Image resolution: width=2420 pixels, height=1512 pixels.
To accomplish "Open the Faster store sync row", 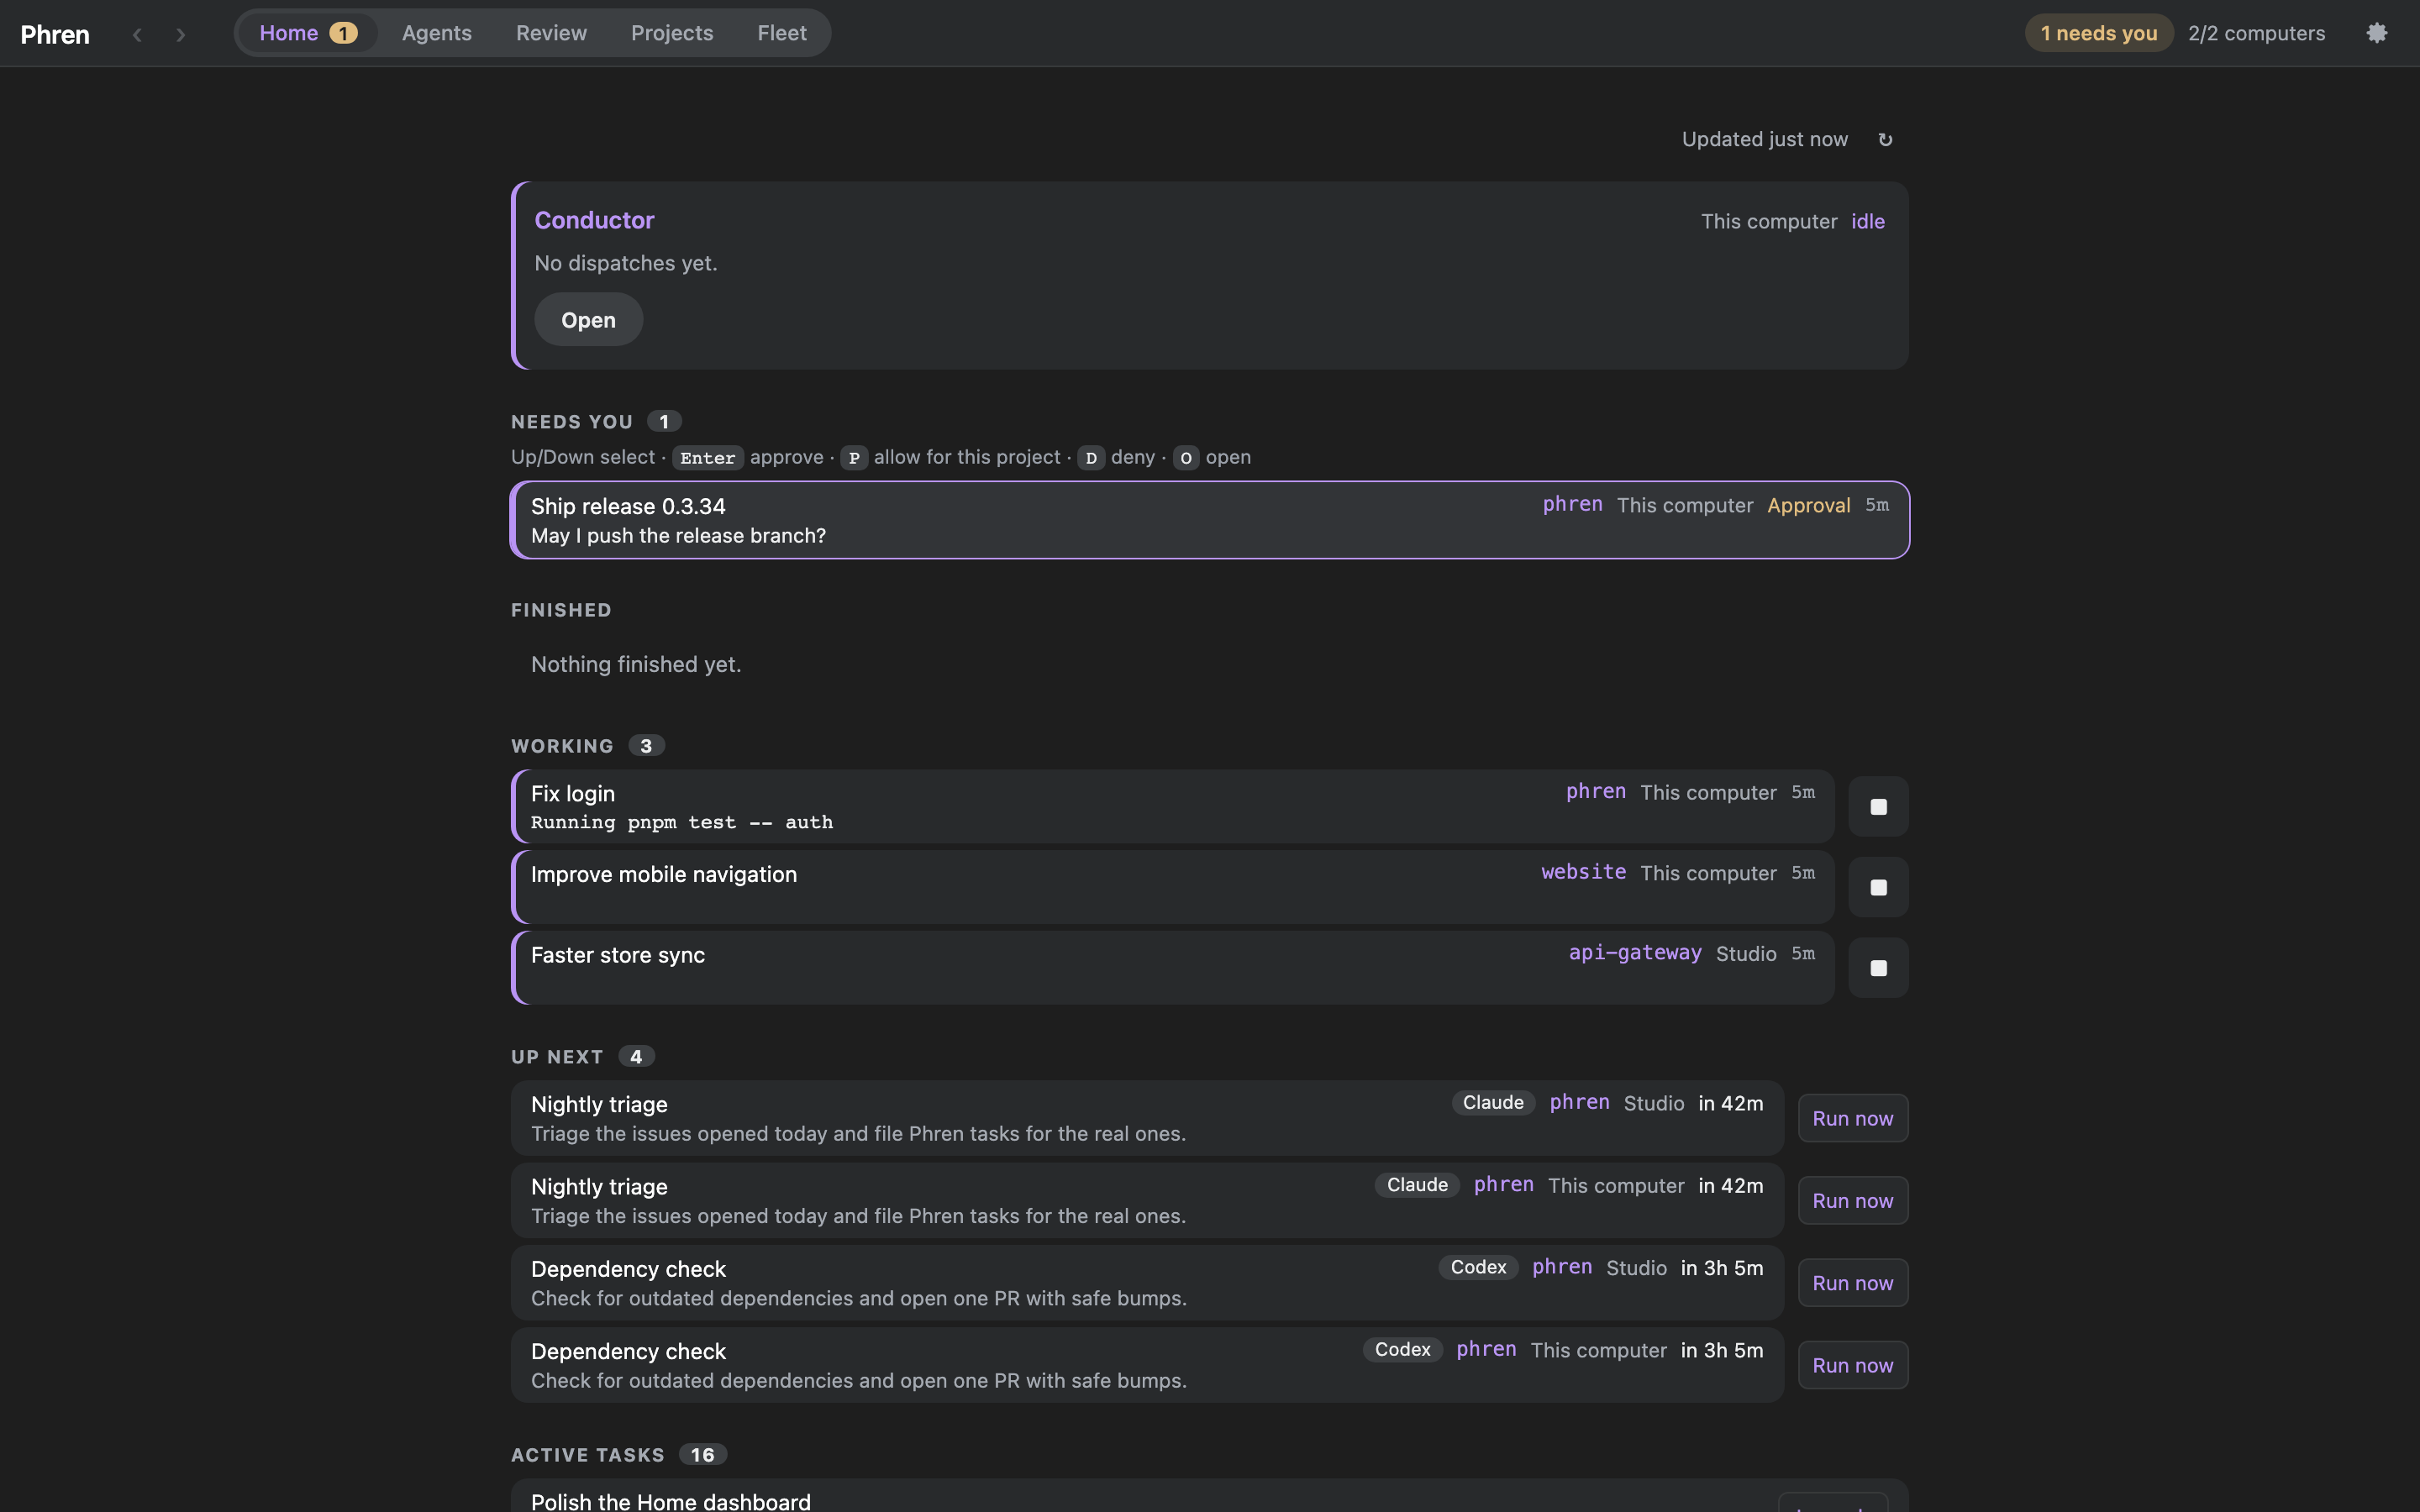I will 1173,968.
